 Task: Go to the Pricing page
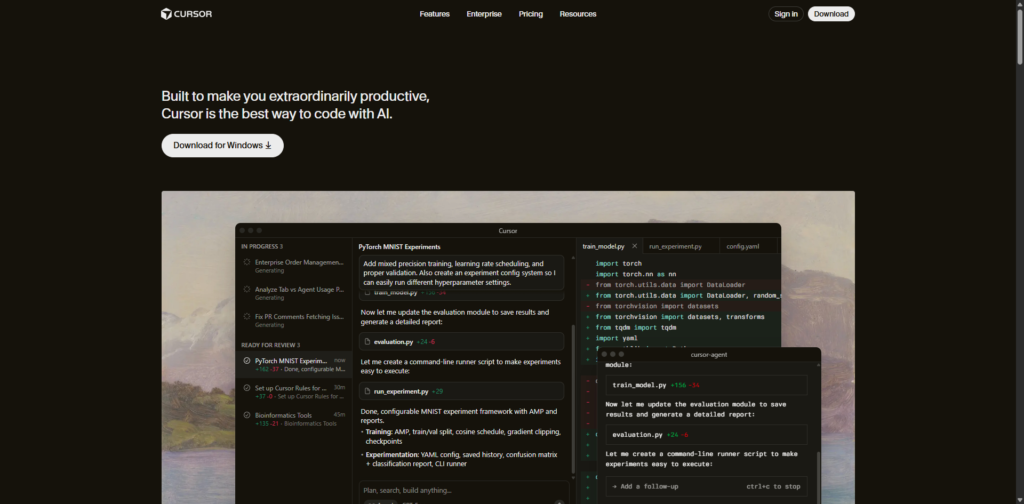[531, 14]
